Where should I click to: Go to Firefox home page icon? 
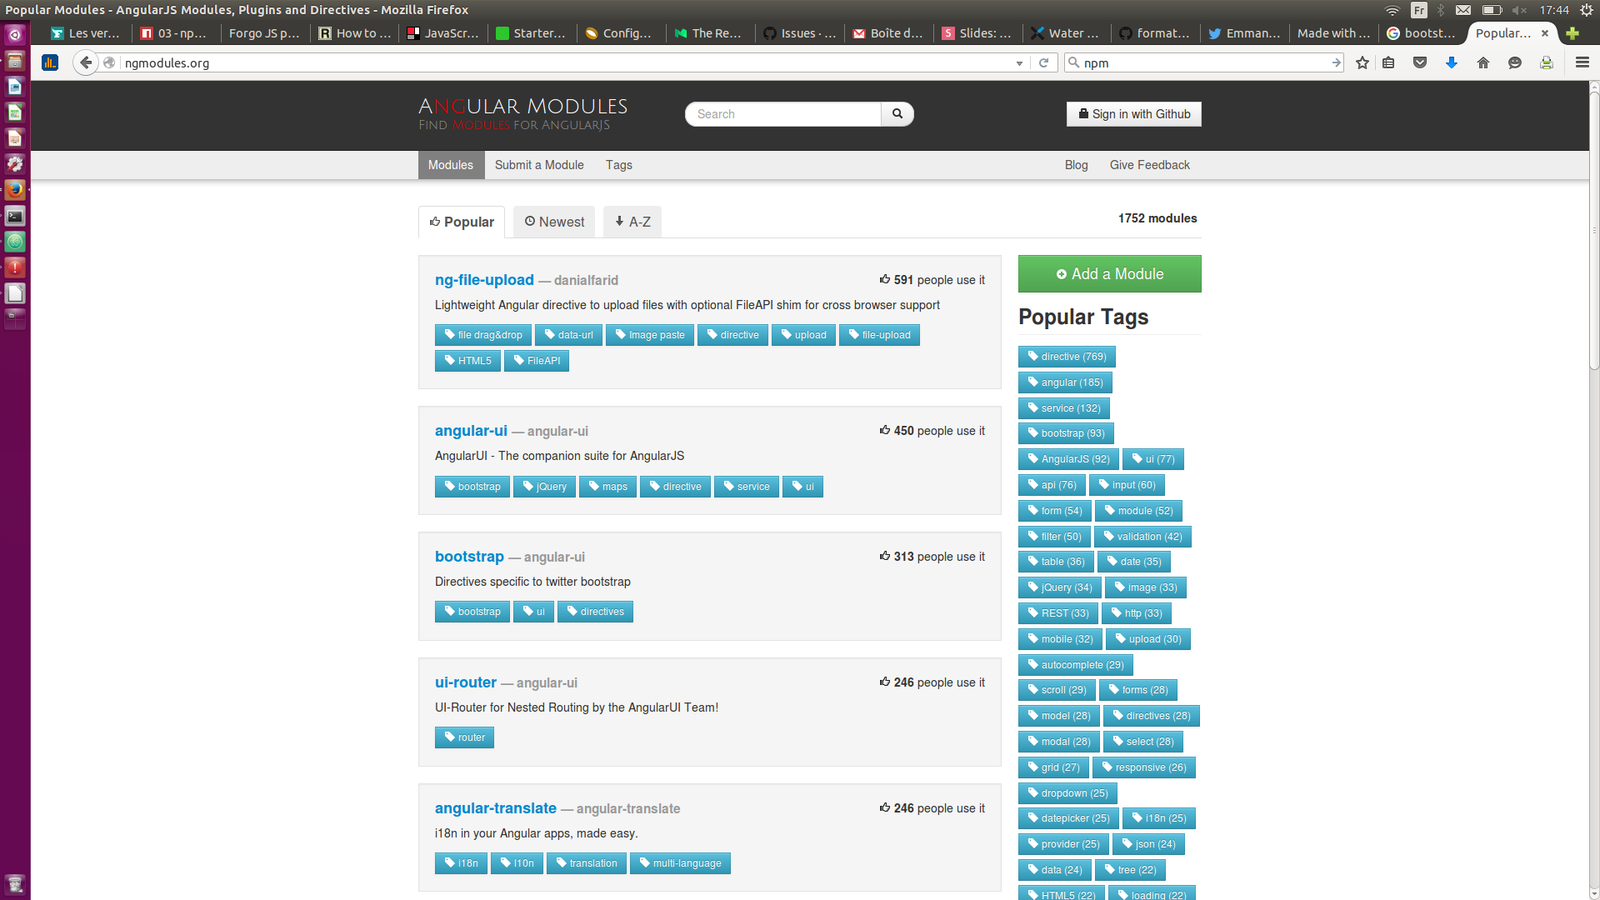1483,62
